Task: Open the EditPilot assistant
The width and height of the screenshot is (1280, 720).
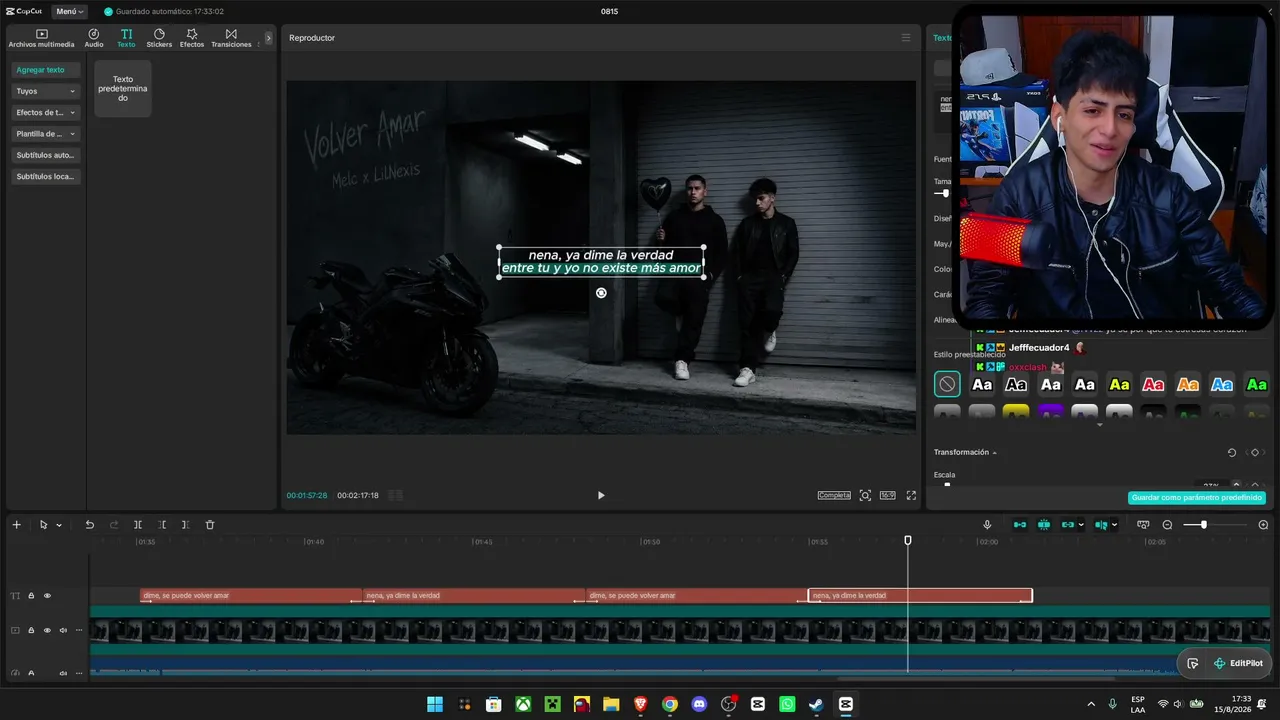Action: coord(1238,663)
